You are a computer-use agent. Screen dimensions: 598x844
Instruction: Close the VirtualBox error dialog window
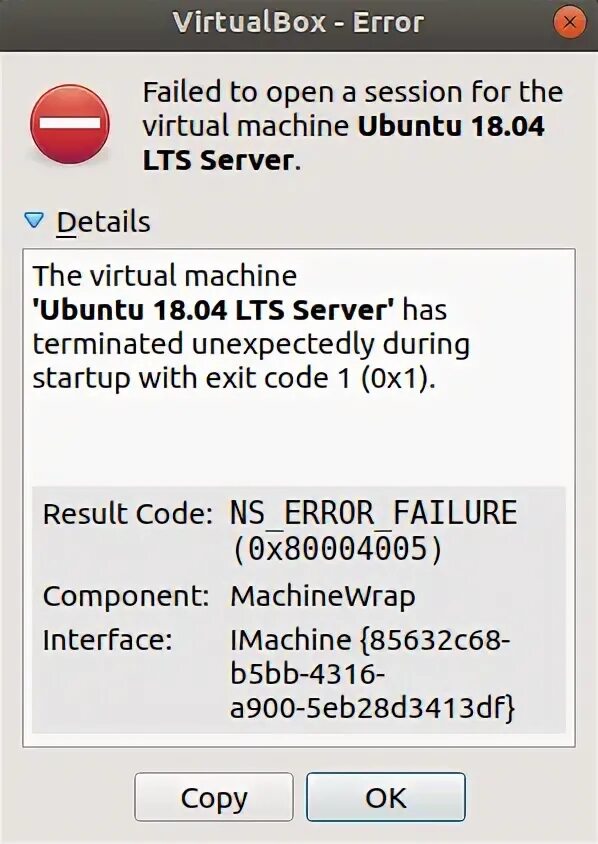[x=569, y=22]
